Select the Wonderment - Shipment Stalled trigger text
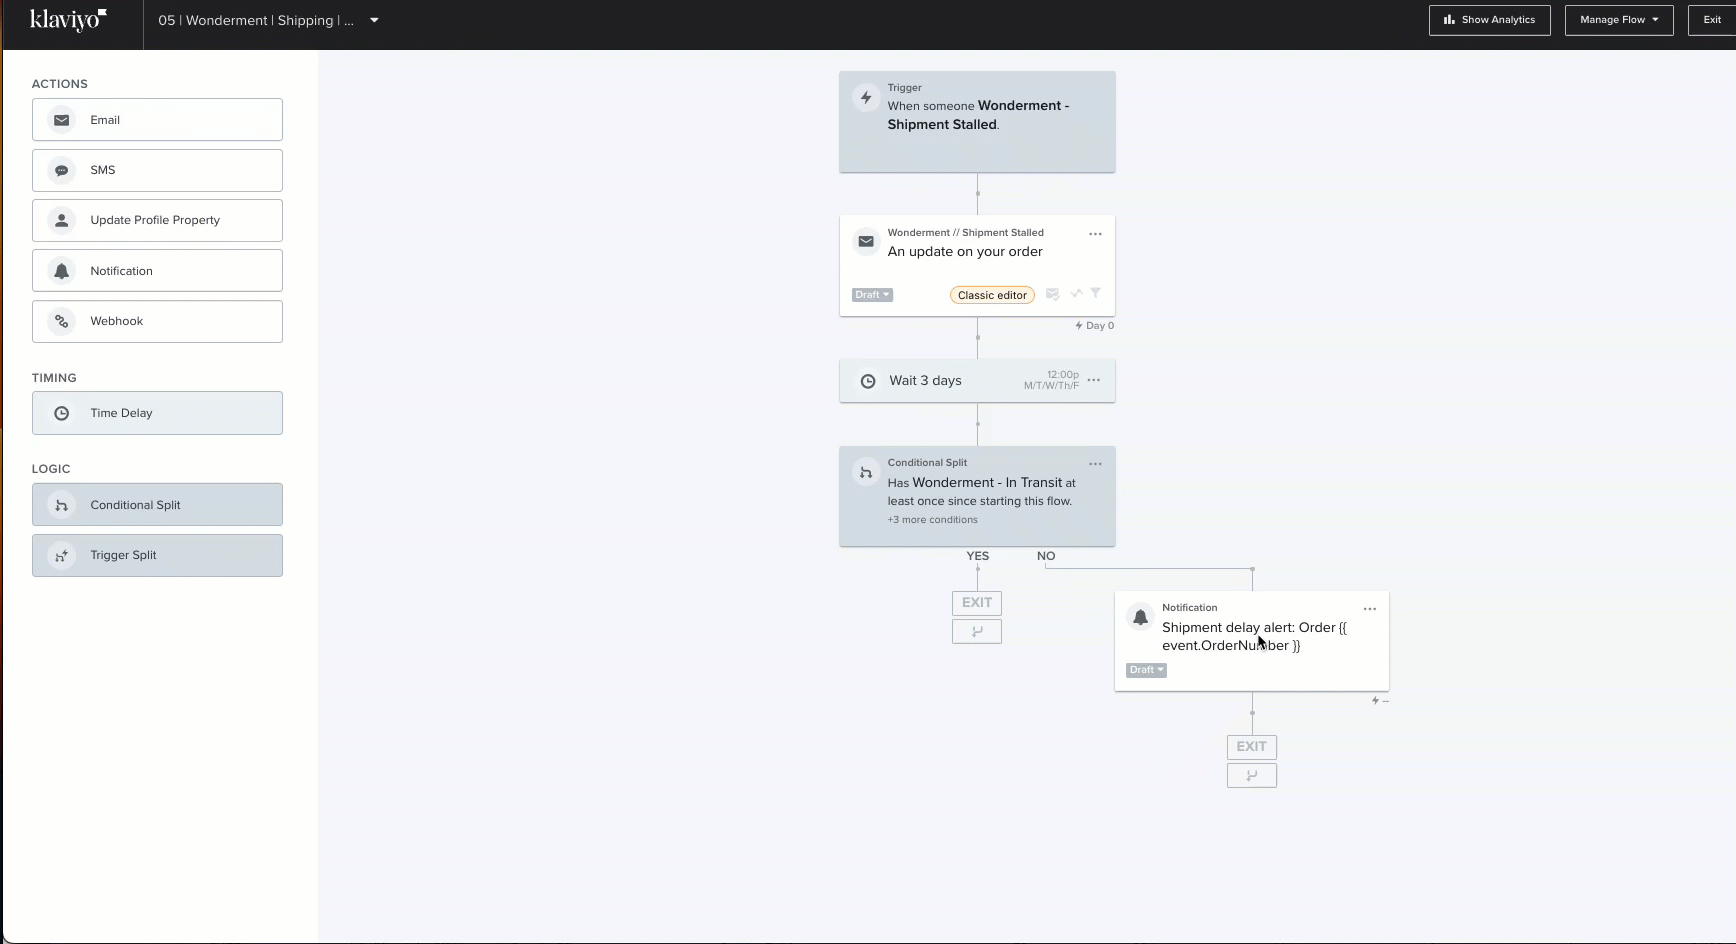The width and height of the screenshot is (1736, 944). (978, 115)
